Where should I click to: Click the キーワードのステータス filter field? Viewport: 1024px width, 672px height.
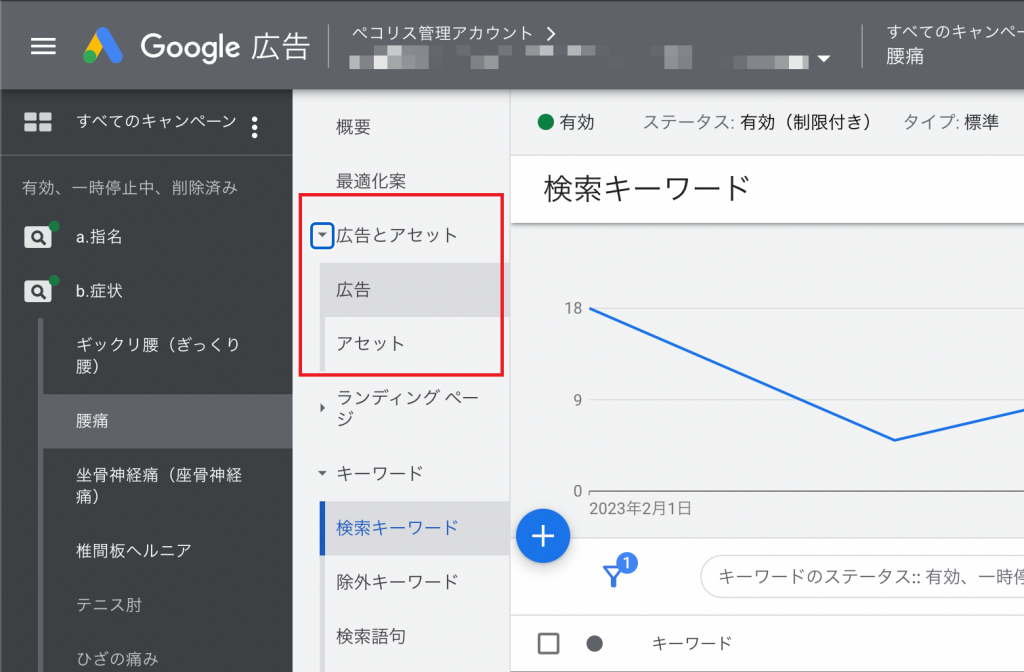tap(862, 577)
